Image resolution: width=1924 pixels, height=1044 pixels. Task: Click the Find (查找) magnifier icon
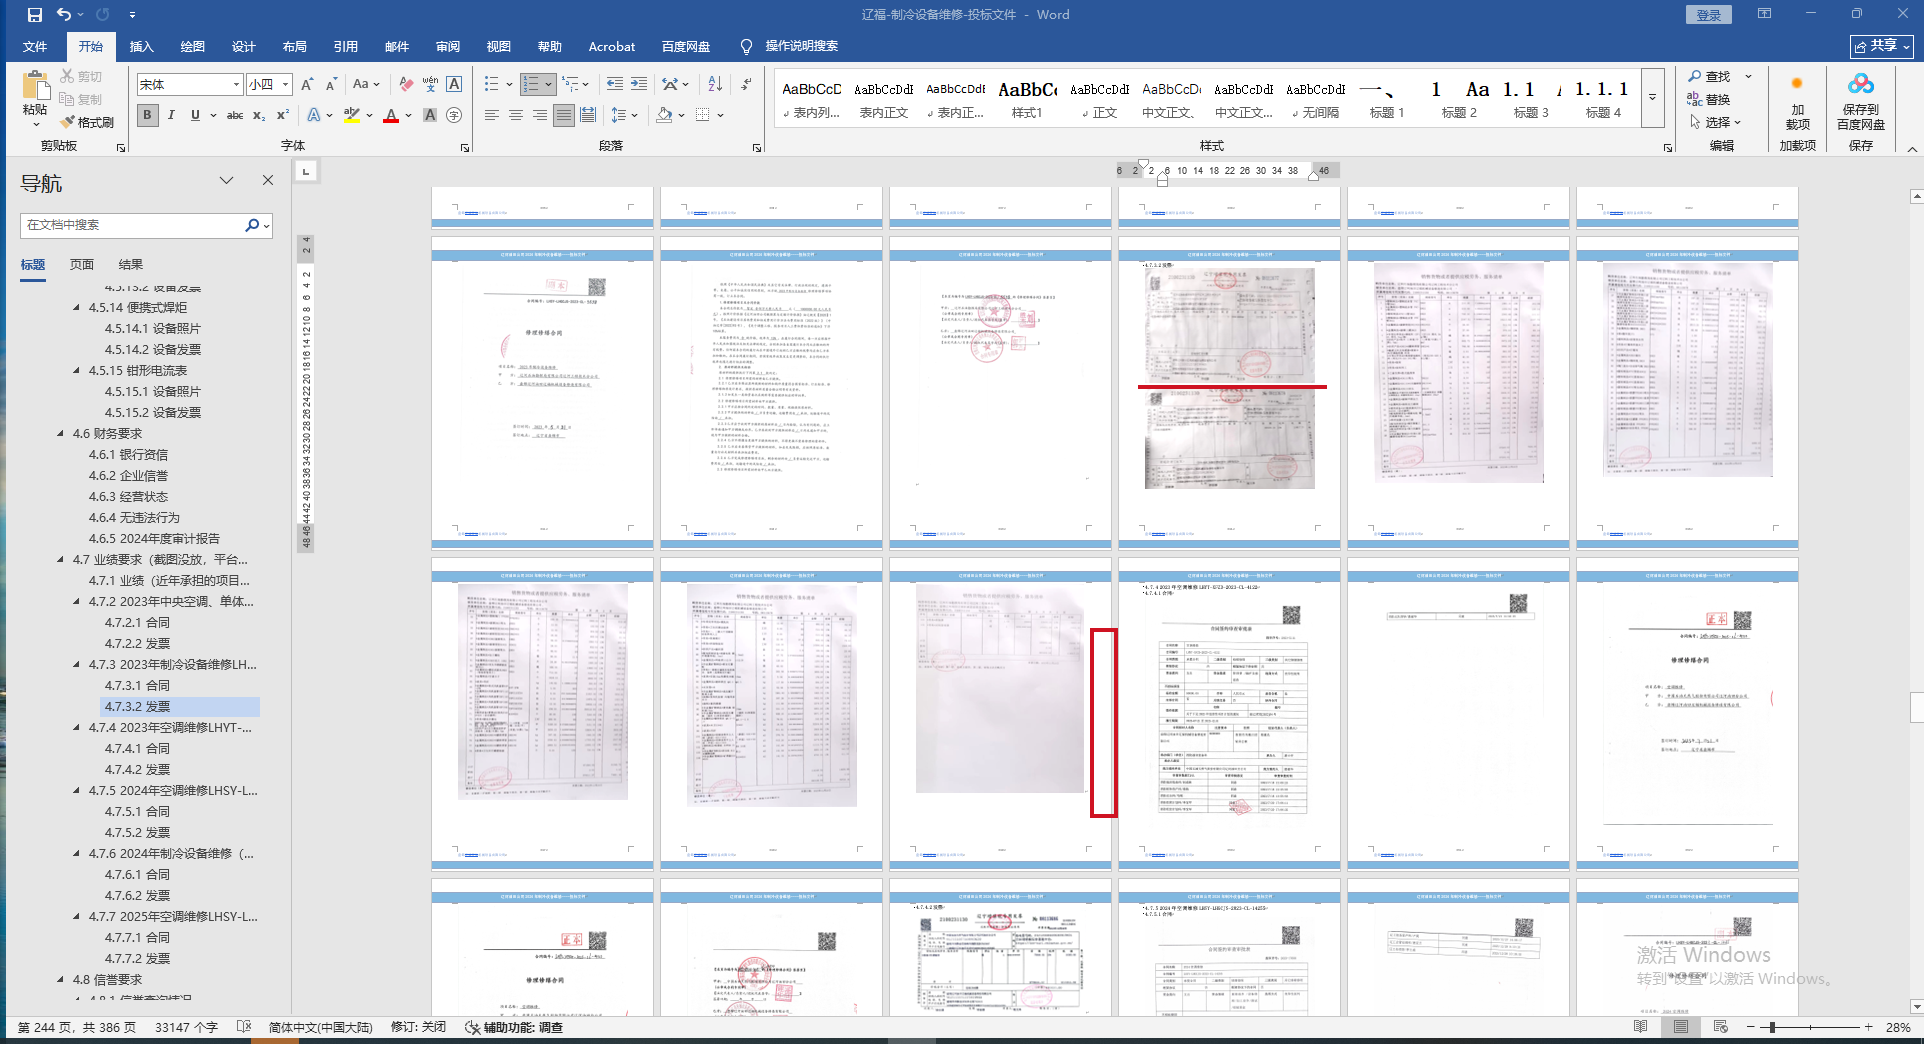[1695, 76]
